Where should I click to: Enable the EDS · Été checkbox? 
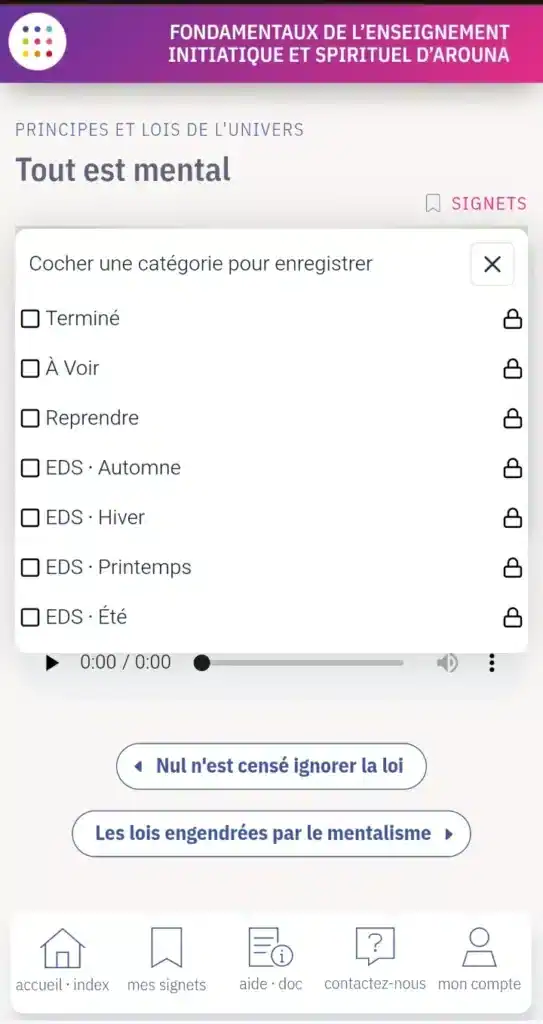pos(30,617)
